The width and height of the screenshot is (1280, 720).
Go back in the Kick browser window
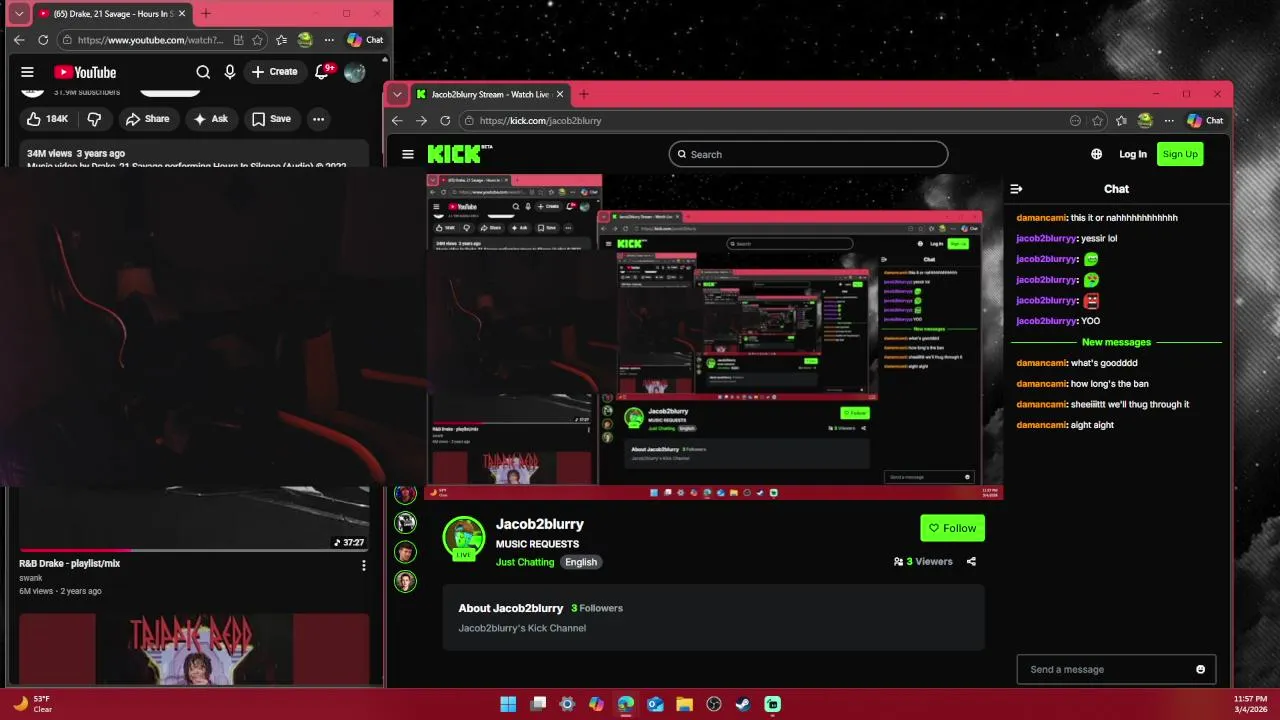(x=397, y=120)
